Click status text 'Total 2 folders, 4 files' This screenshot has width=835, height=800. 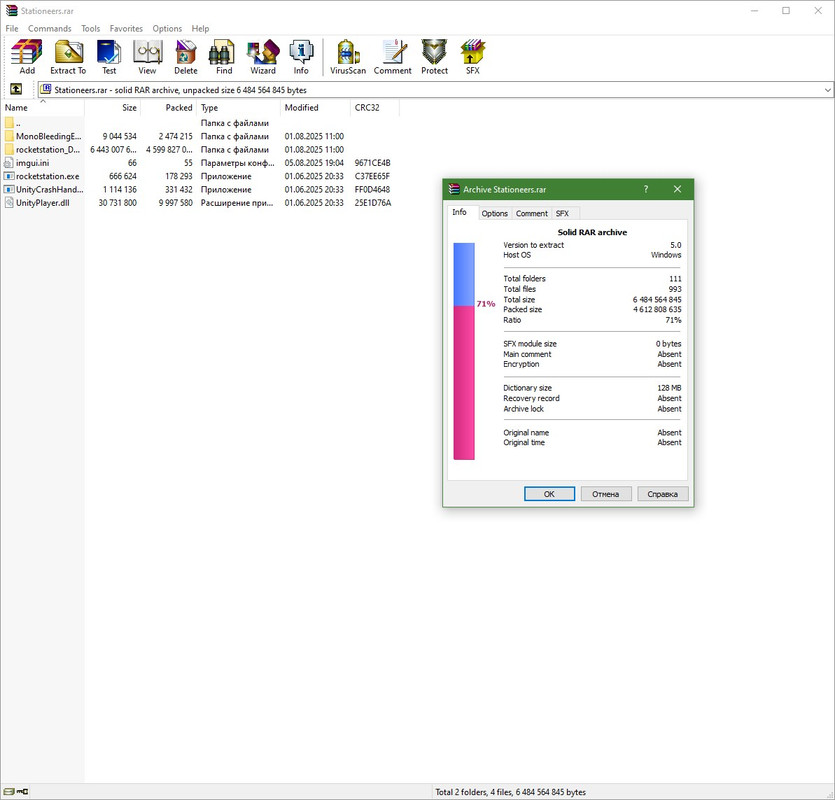pos(475,792)
